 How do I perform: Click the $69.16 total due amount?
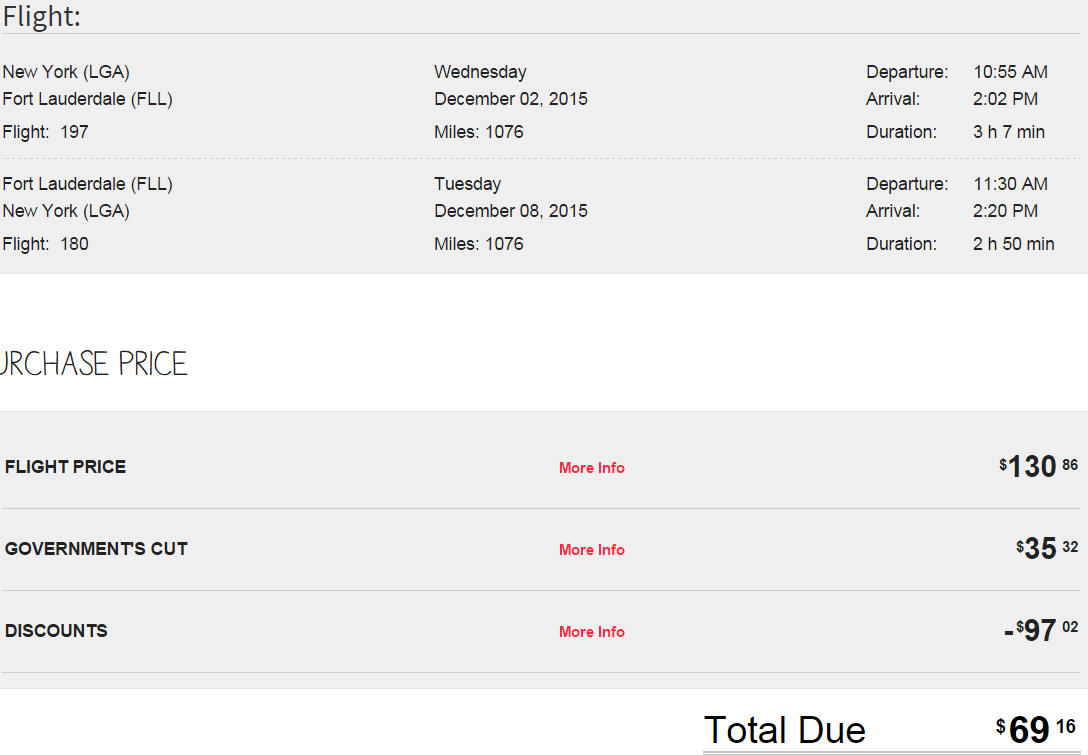[x=1035, y=729]
